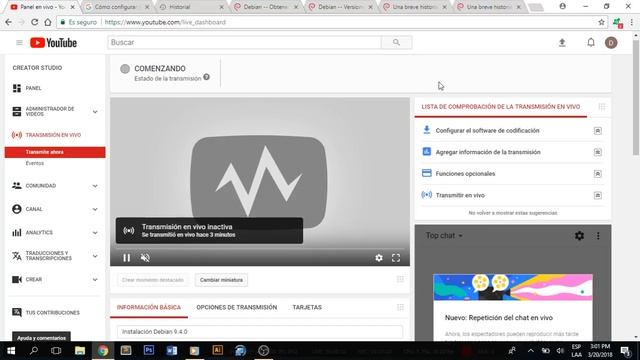
Task: Open the upload video icon
Action: tap(562, 42)
